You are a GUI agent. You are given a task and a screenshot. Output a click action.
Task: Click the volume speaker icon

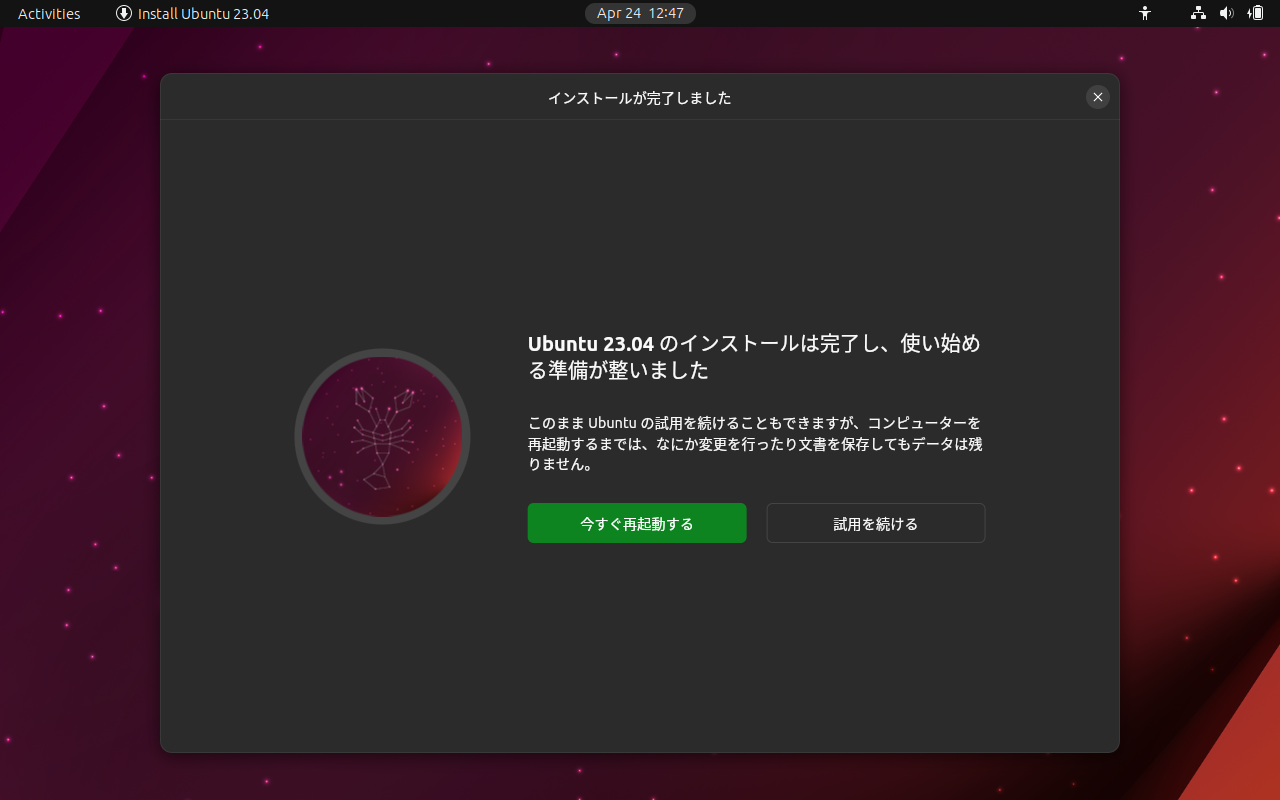1227,13
